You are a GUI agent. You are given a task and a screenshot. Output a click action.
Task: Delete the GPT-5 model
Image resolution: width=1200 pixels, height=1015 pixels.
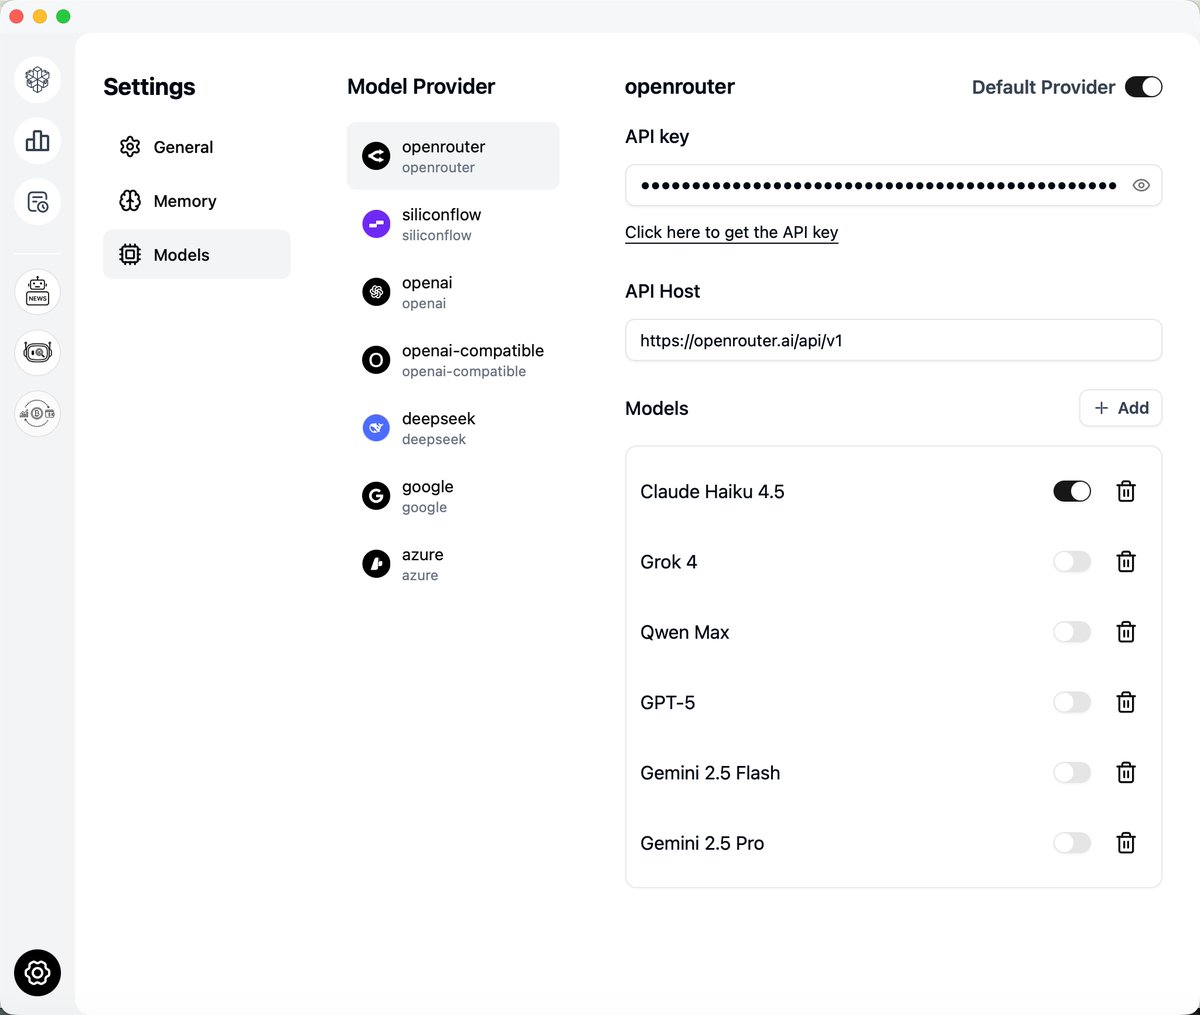click(x=1126, y=702)
